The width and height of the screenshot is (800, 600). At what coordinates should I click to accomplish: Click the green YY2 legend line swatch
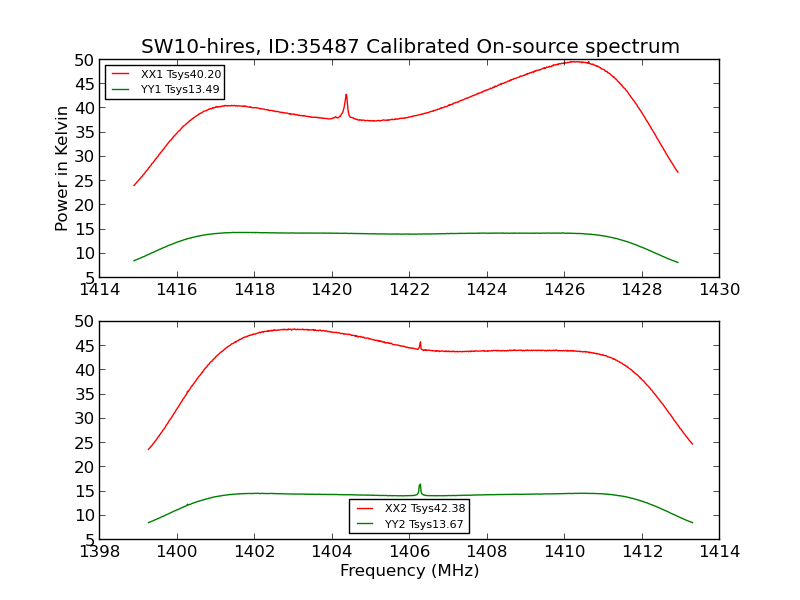click(365, 524)
